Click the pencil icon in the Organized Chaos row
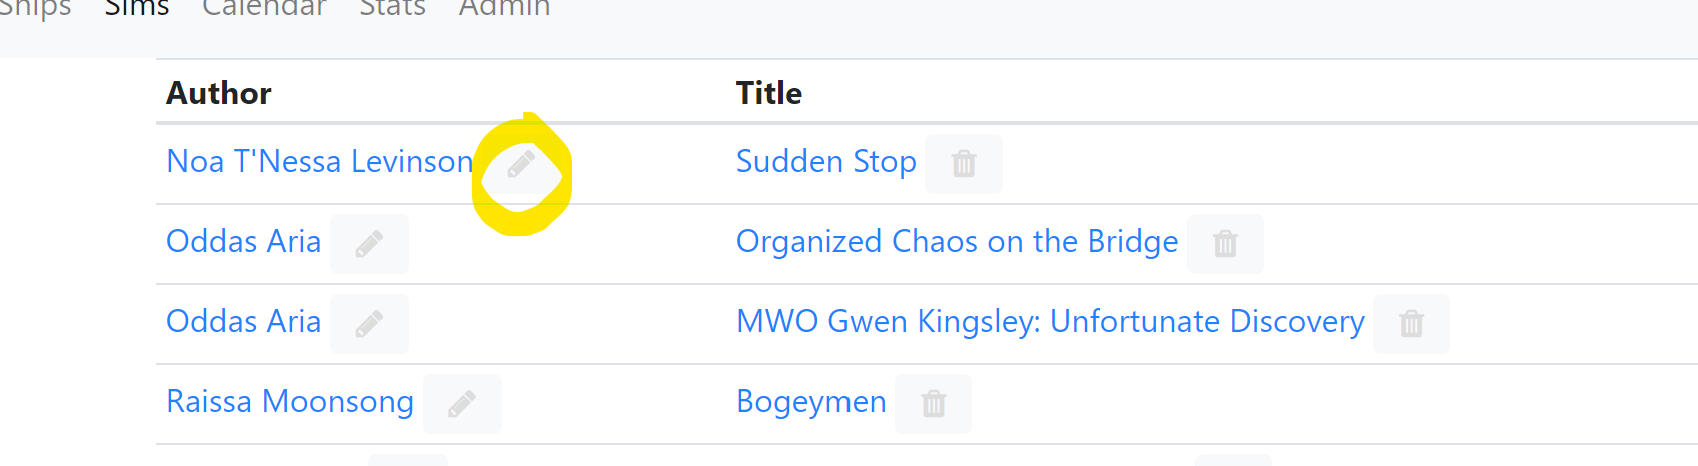The image size is (1698, 466). tap(369, 243)
